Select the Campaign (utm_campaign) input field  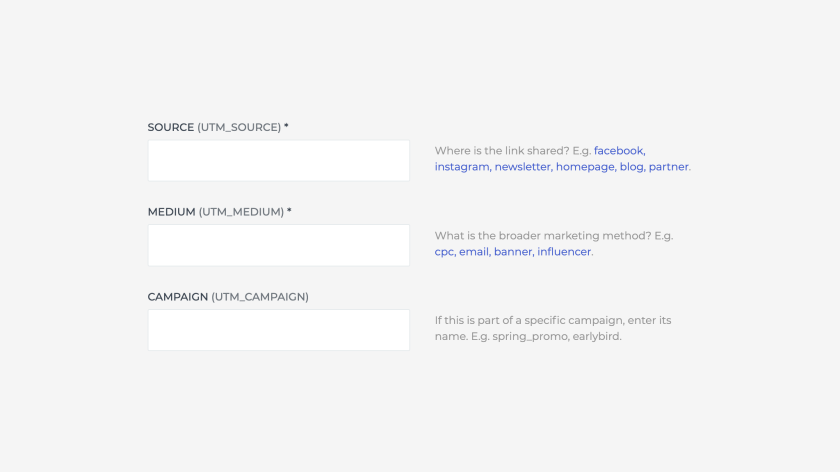tap(278, 330)
